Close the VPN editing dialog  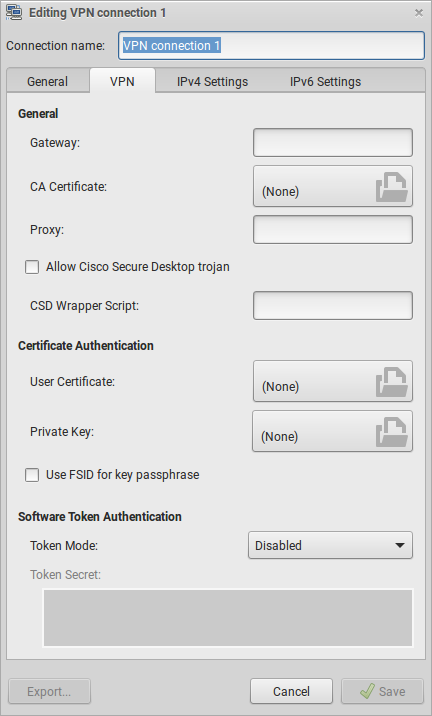418,13
